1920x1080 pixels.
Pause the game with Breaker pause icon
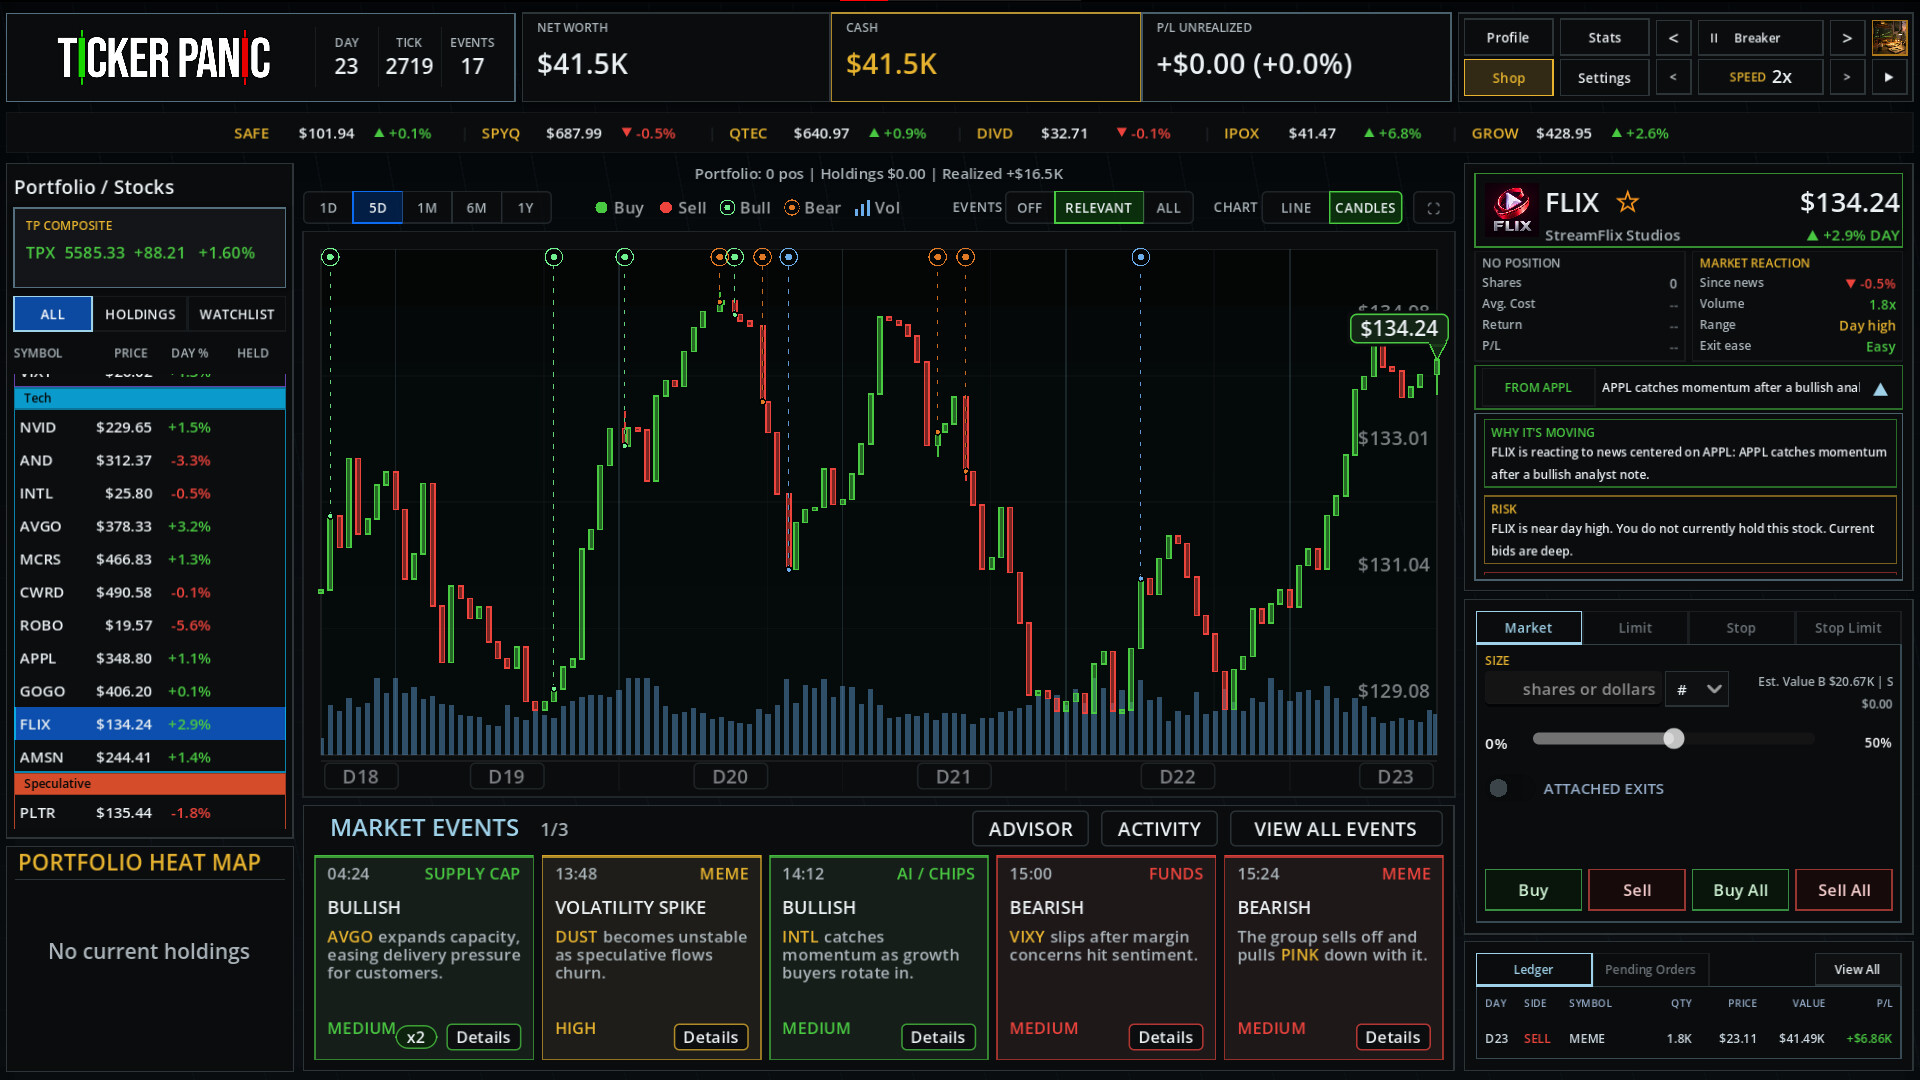[1714, 38]
